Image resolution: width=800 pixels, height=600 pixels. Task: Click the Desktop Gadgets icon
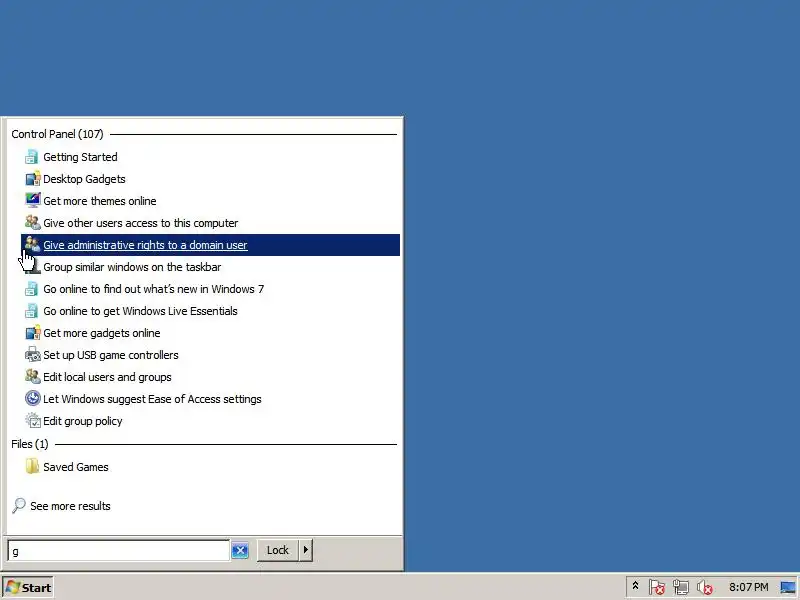tap(32, 179)
